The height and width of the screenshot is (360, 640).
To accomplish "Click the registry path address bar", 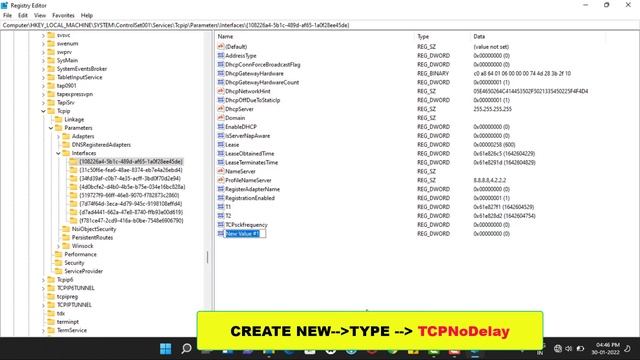I will (x=320, y=25).
